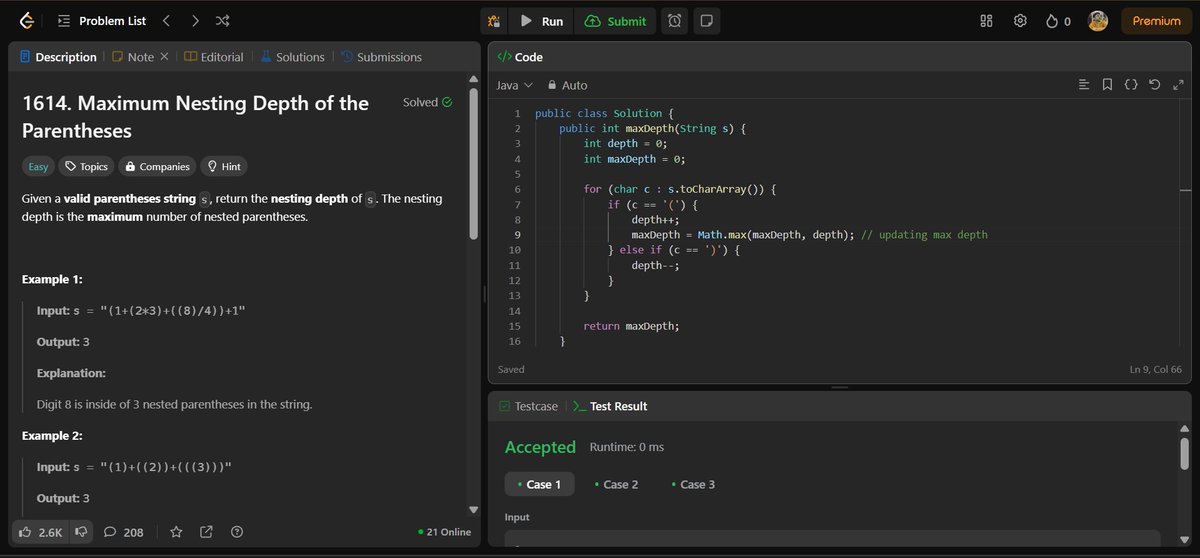Click the public int maxDepth code line
This screenshot has width=1200, height=558.
654,129
